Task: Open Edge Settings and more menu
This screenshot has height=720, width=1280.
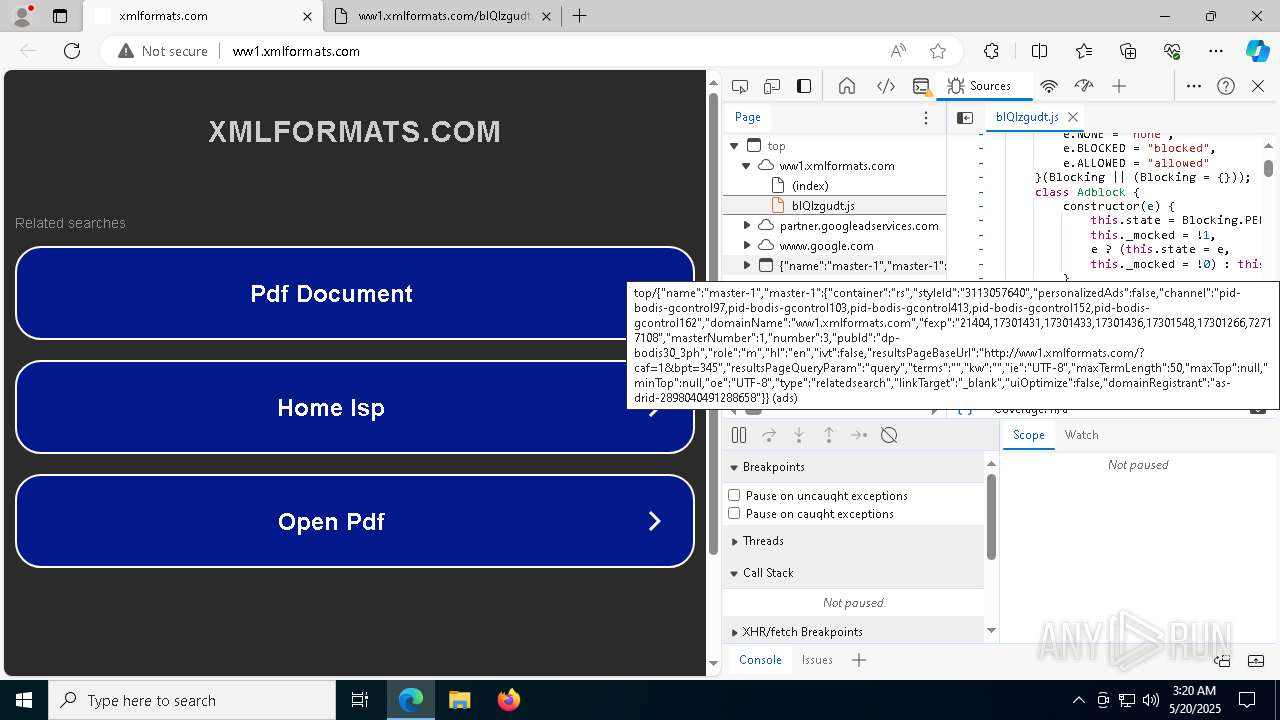Action: pos(1216,51)
